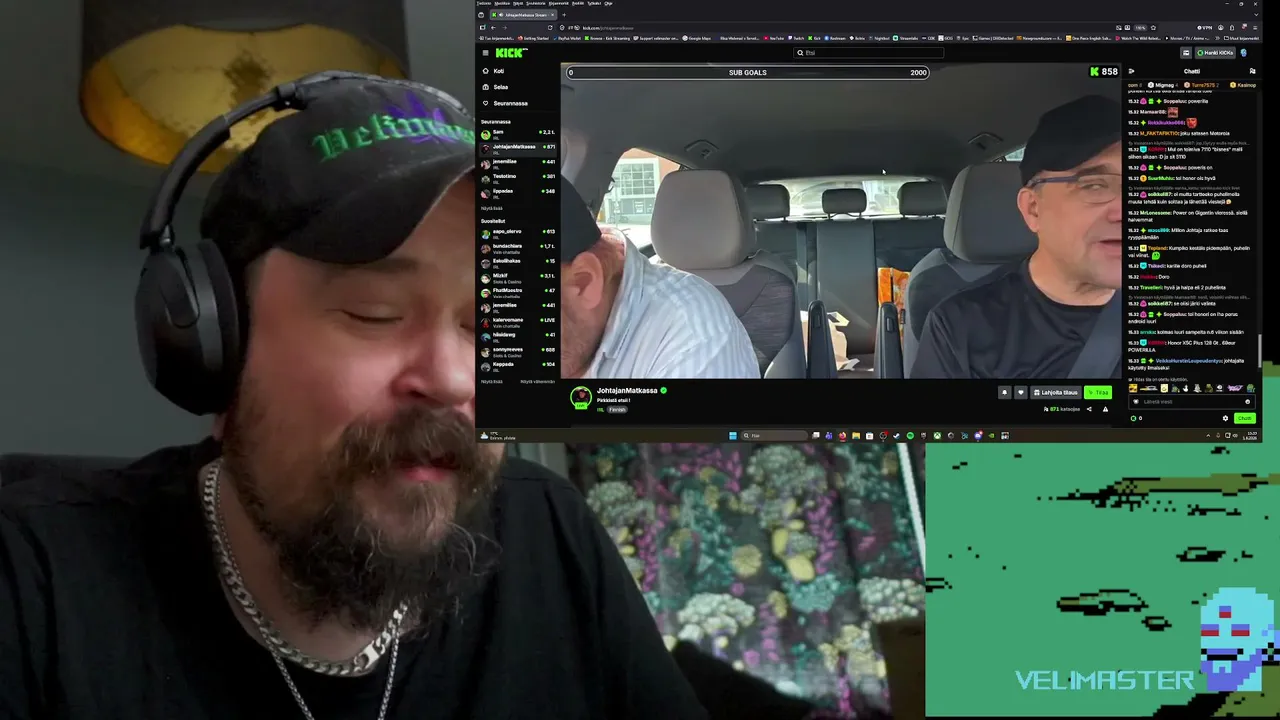Open sonnymeves recommended channel
Screen dimensions: 1280x720
tap(517, 350)
